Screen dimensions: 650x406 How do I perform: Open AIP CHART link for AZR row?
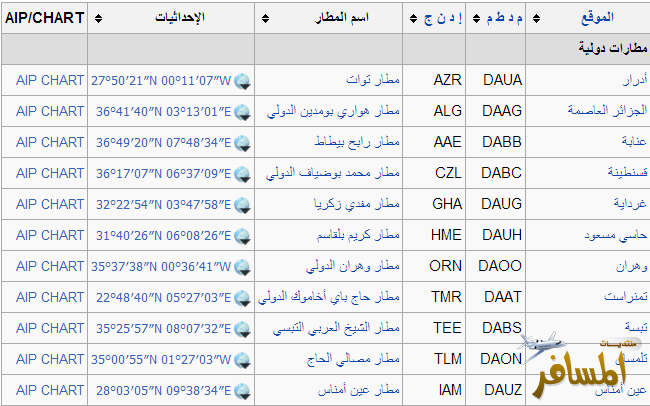point(50,80)
